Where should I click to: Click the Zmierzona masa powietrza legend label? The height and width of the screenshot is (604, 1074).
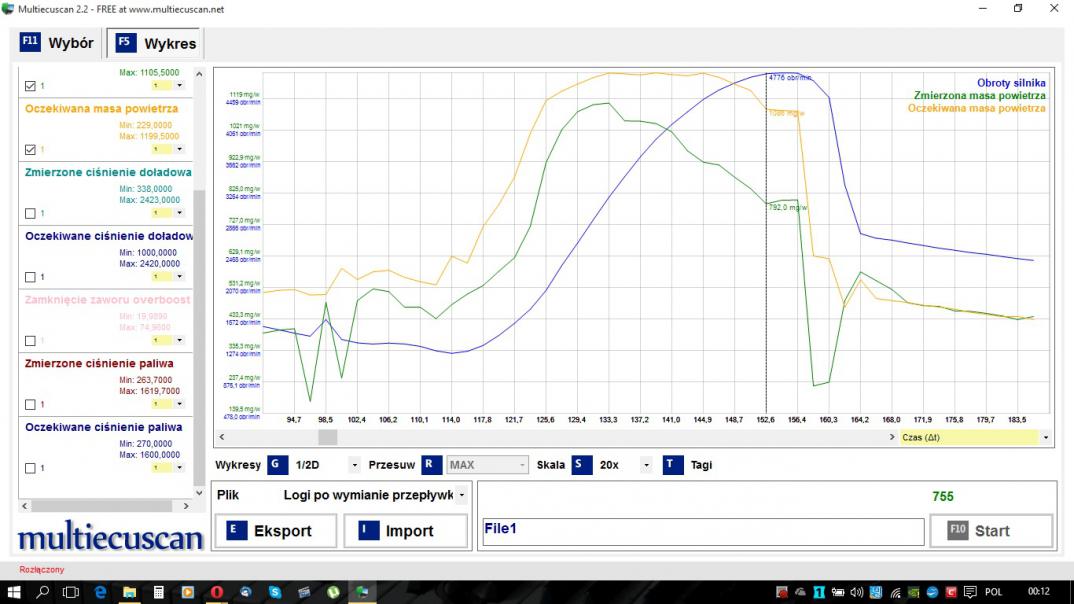pos(979,96)
